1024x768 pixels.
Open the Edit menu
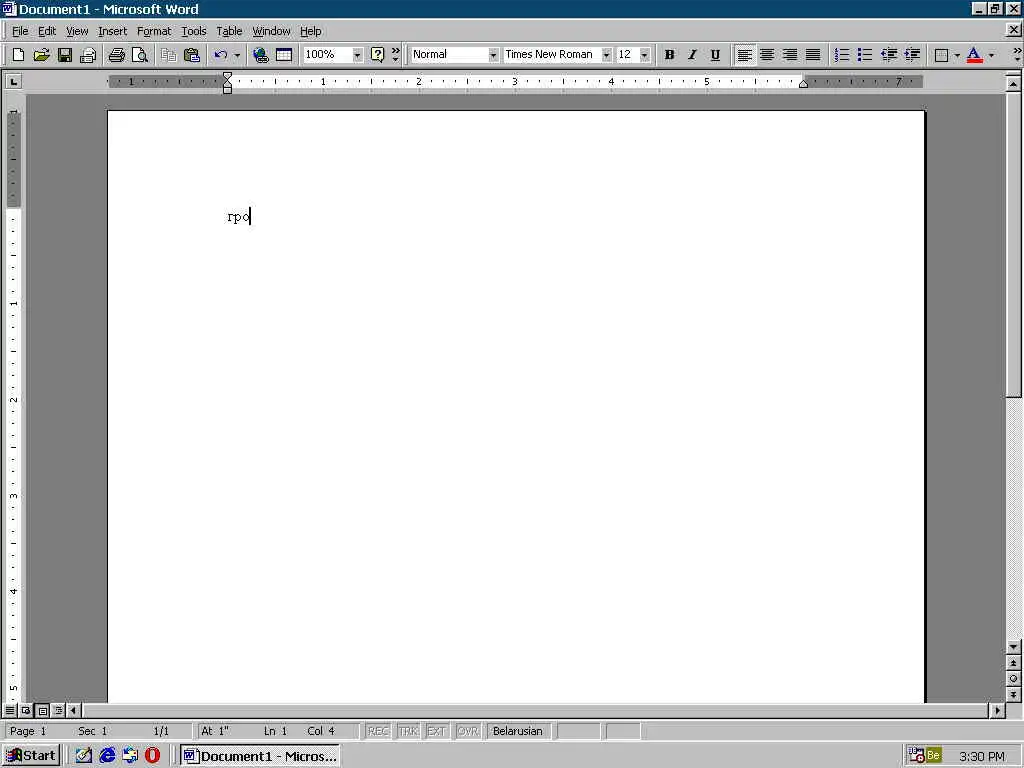point(46,31)
